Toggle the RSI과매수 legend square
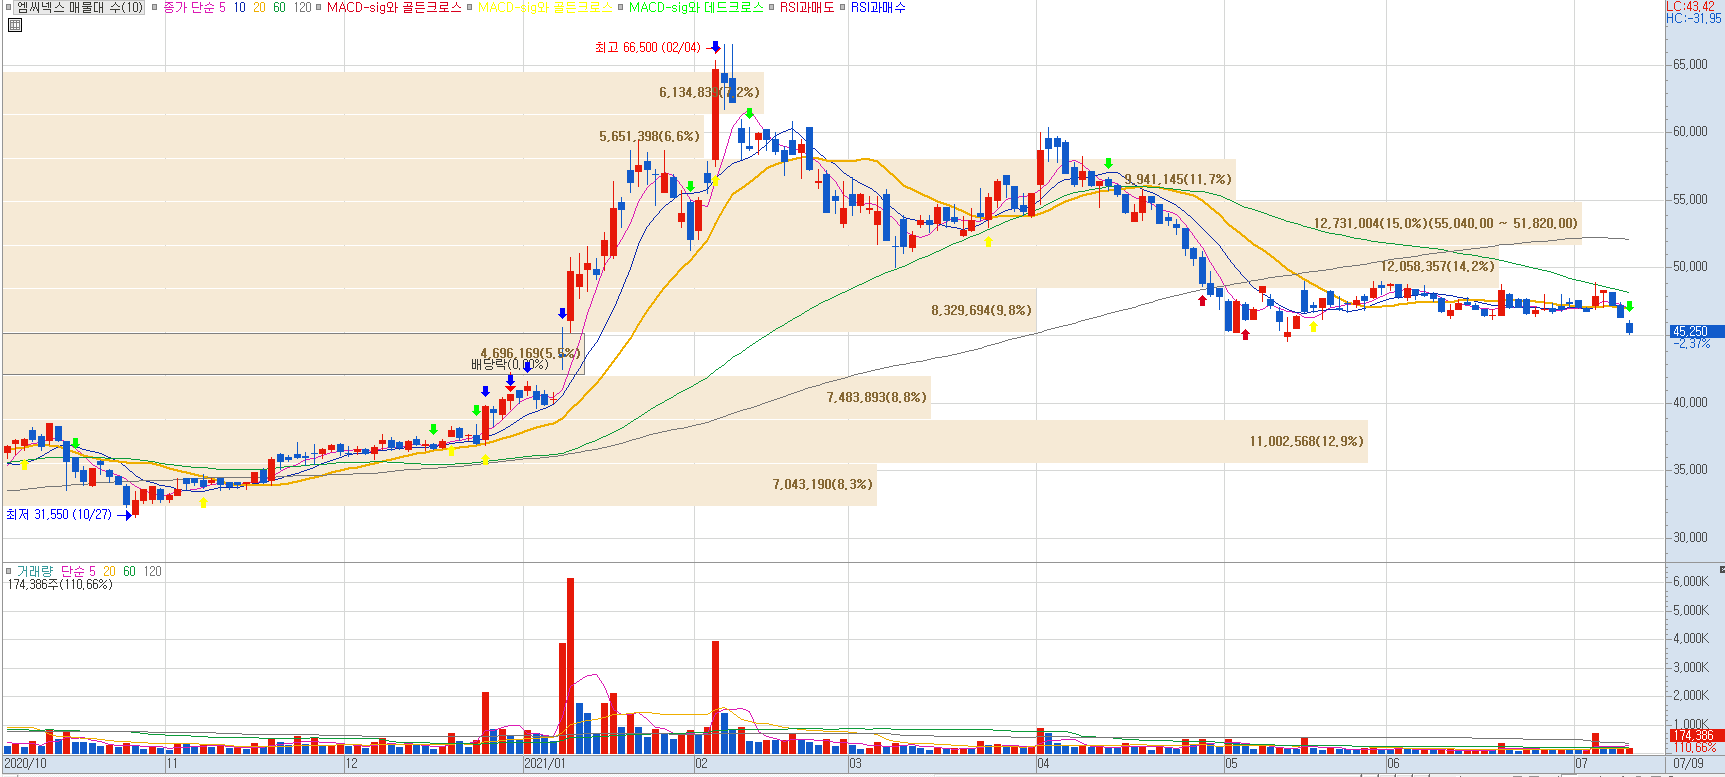This screenshot has height=777, width=1725. tap(843, 8)
